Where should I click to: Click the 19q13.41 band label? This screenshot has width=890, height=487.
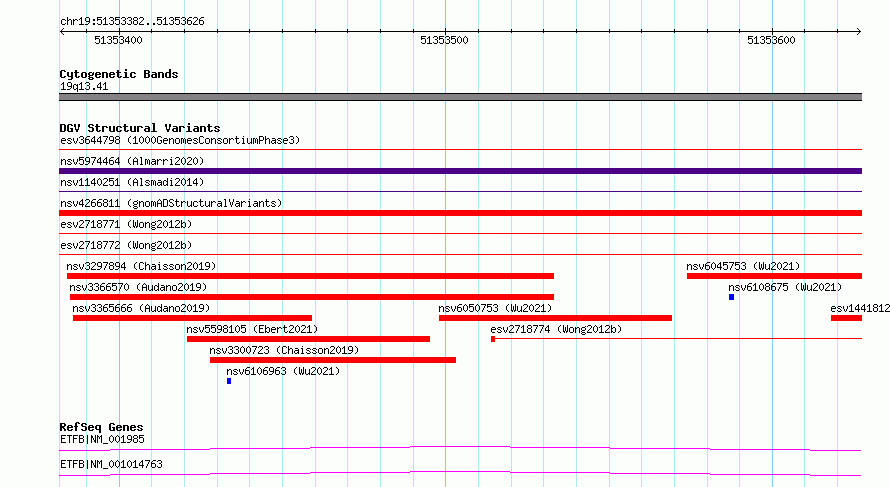coord(84,86)
